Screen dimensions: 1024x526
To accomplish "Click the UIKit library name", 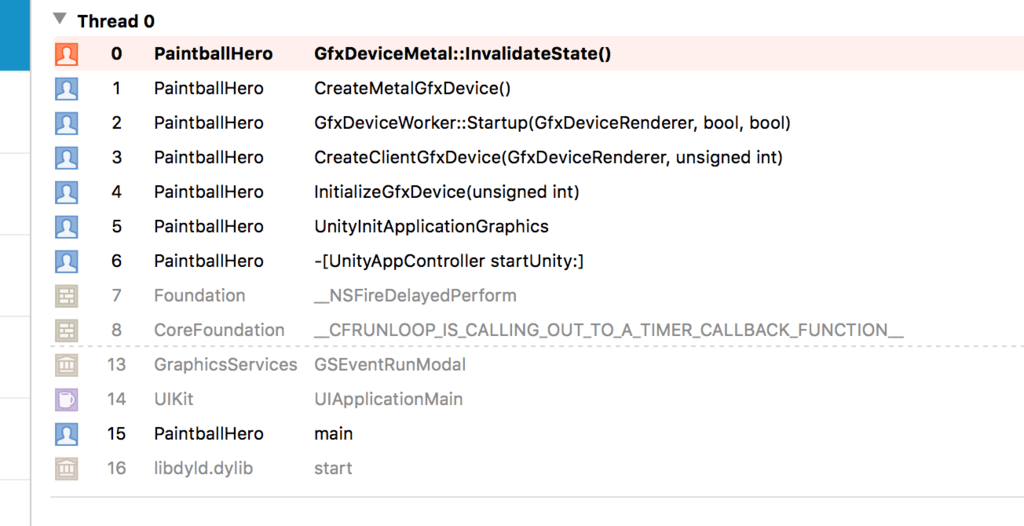I will click(x=174, y=399).
